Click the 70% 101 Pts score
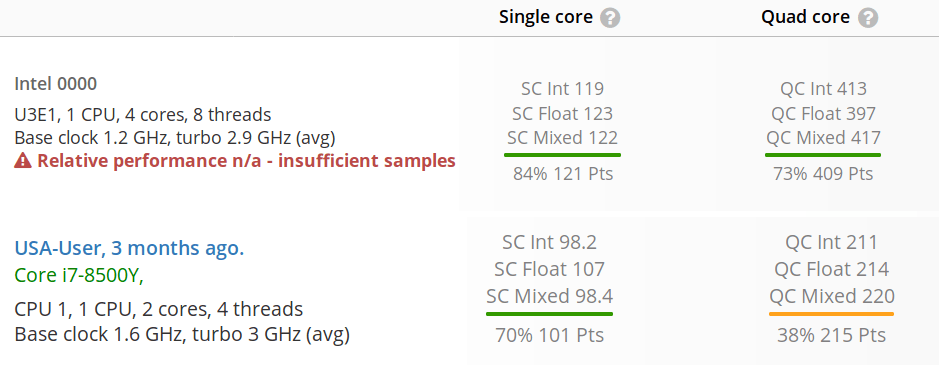Screen dimensions: 939x365 pos(549,335)
